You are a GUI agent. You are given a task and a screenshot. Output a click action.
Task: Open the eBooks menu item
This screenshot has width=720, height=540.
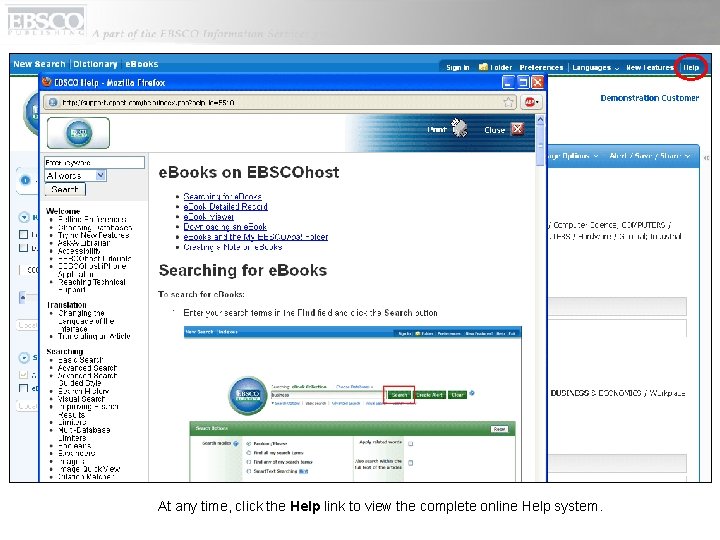click(x=141, y=64)
